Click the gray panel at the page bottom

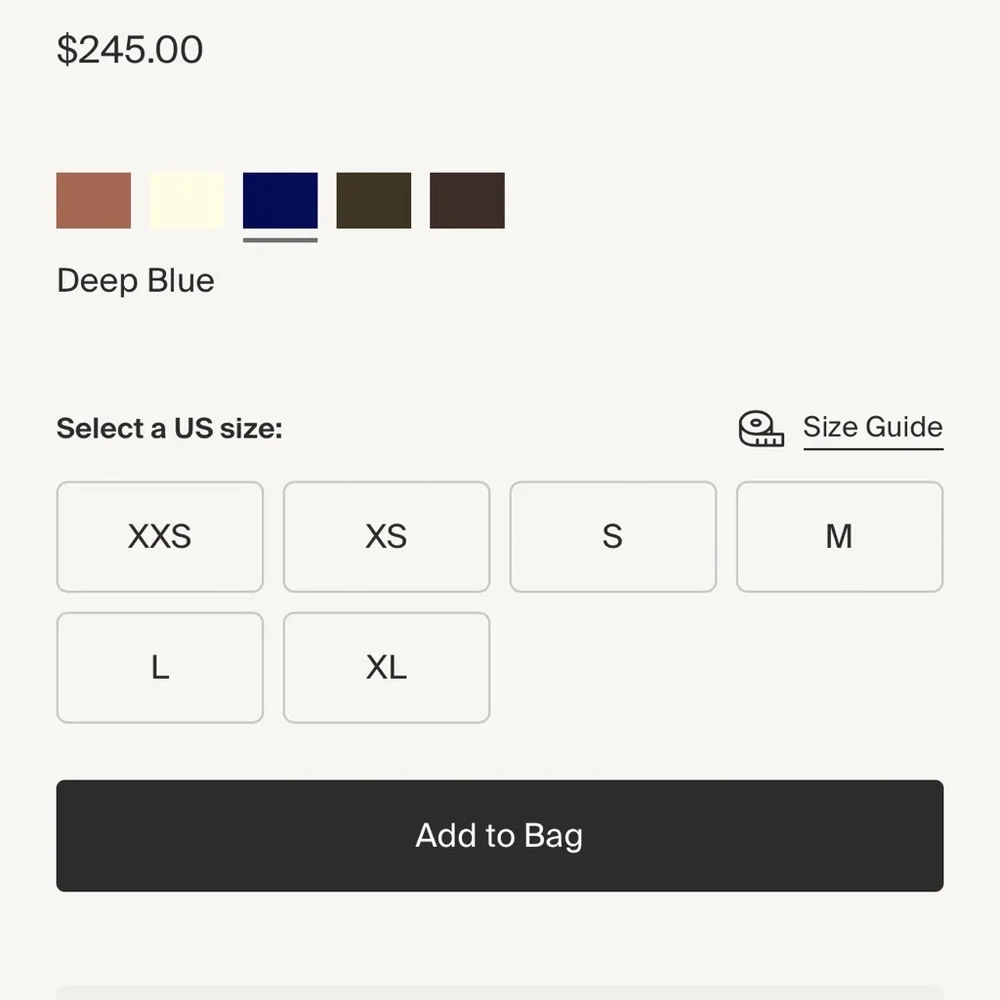click(500, 993)
